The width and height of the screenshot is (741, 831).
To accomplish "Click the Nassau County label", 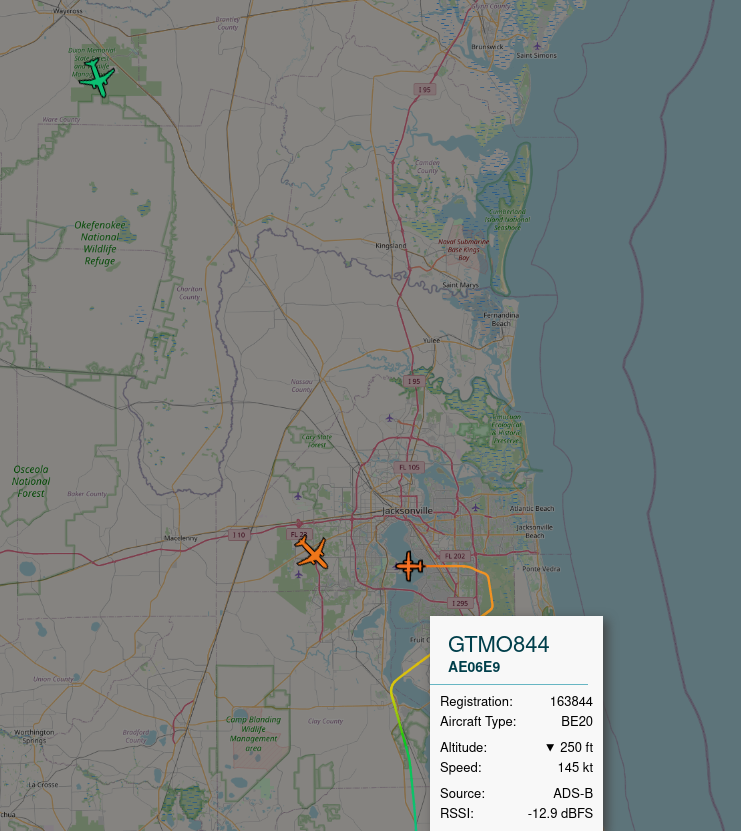I will [301, 385].
